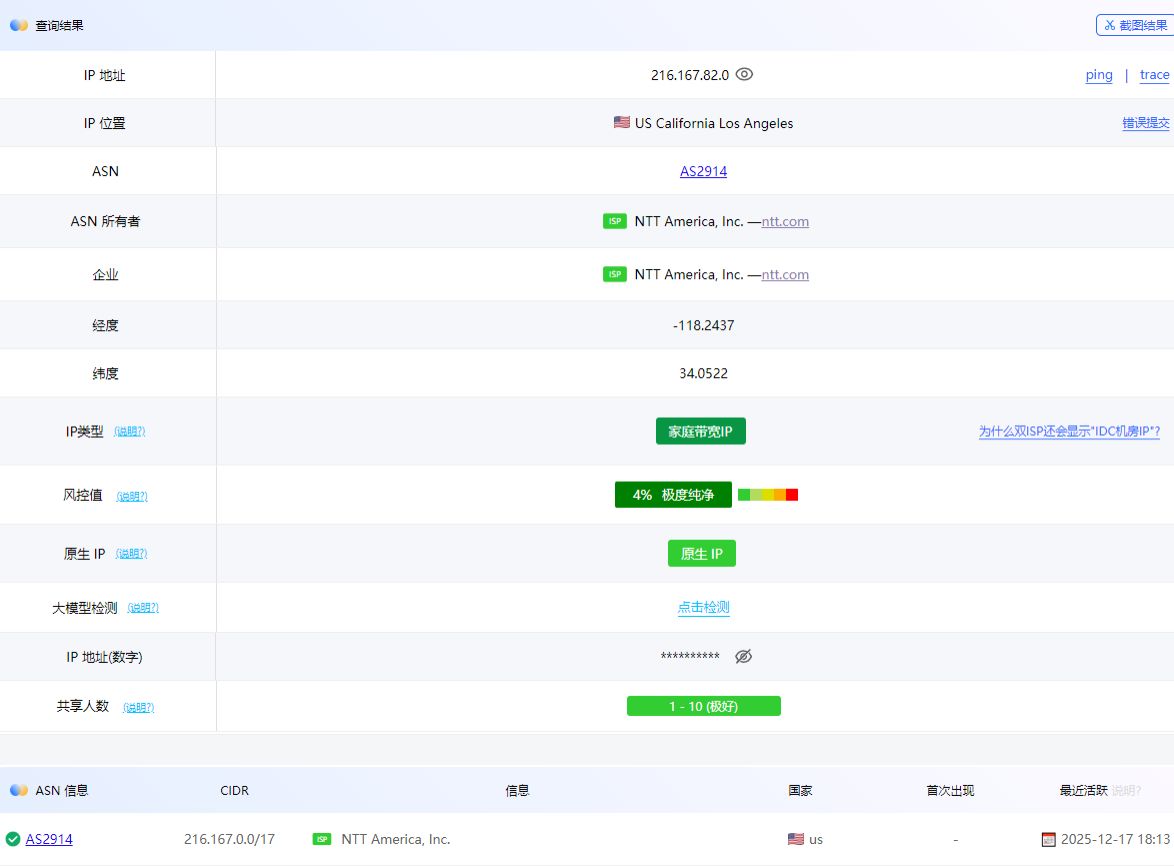Toggle the eye icon beside IP 216.167.82.0
Image resolution: width=1174 pixels, height=866 pixels.
744,75
